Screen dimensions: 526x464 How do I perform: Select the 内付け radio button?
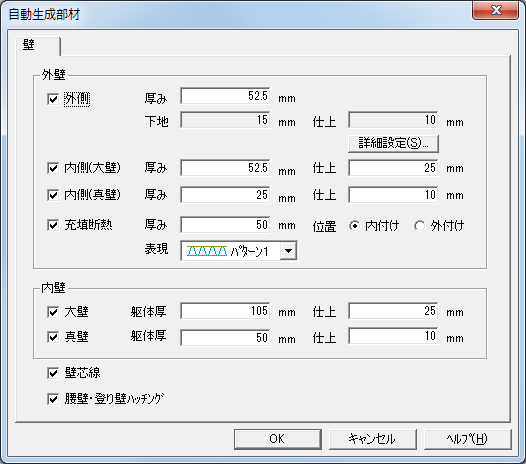(354, 226)
